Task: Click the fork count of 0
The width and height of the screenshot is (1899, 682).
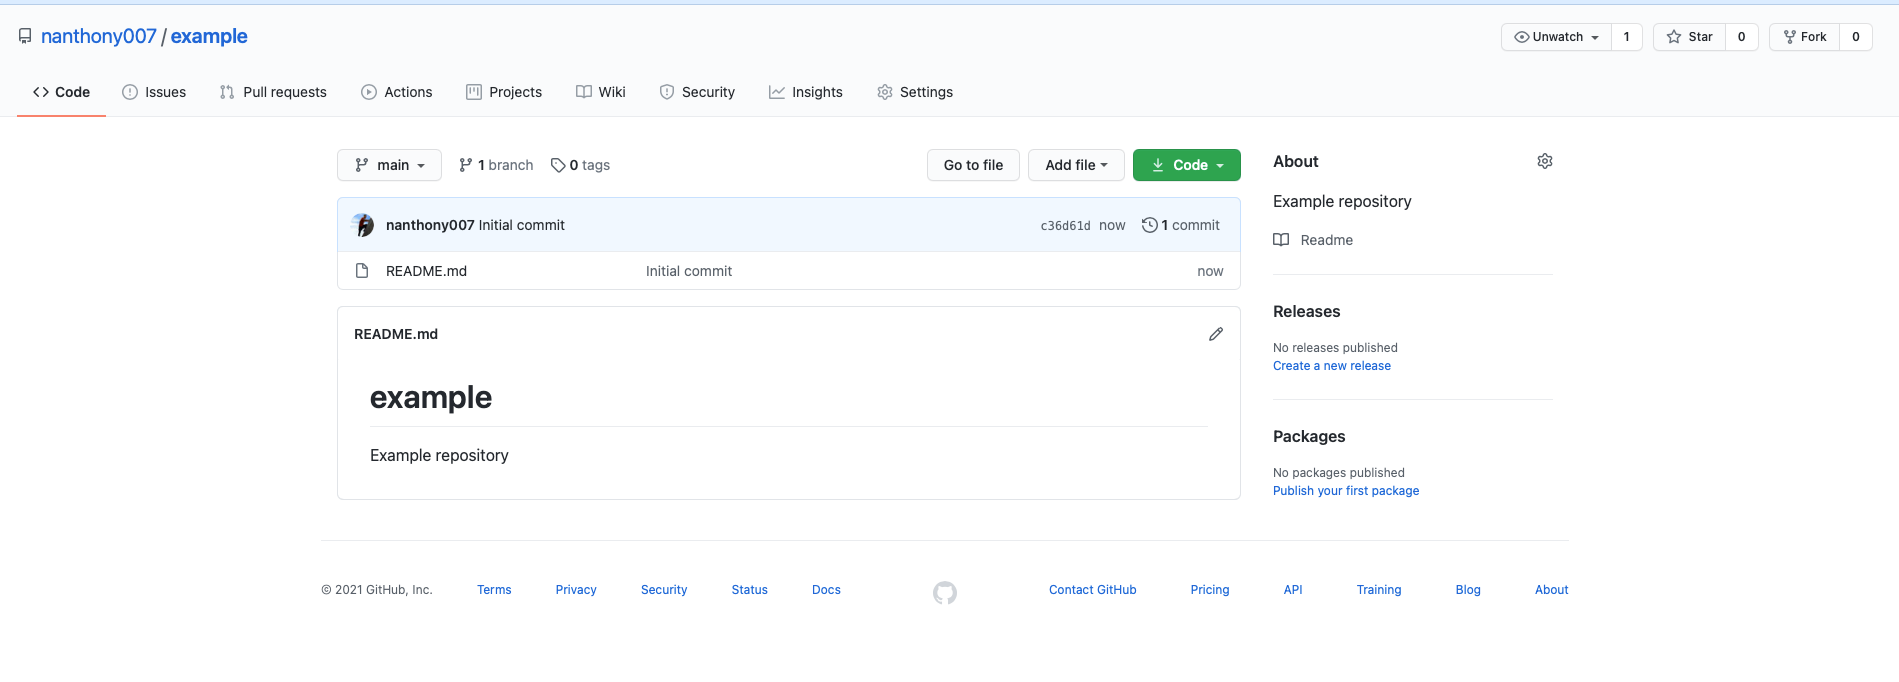Action: 1856,37
